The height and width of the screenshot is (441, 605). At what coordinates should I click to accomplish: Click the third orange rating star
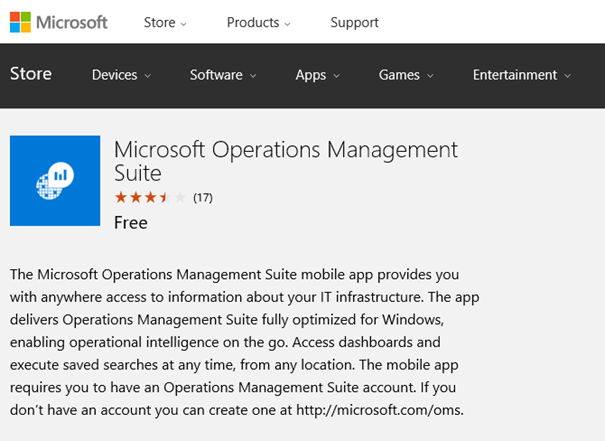(x=150, y=197)
